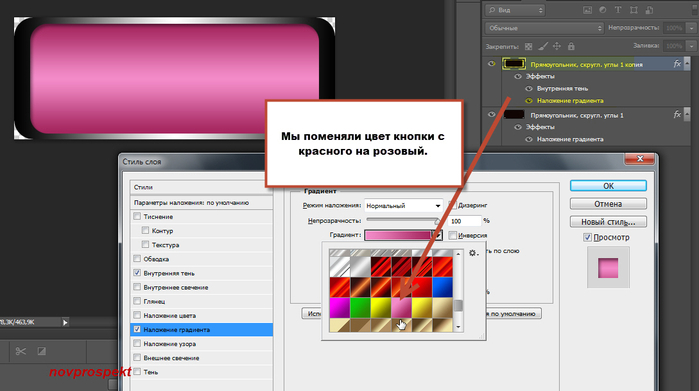
Task: Enable the Текстура checkbox
Action: pos(145,245)
